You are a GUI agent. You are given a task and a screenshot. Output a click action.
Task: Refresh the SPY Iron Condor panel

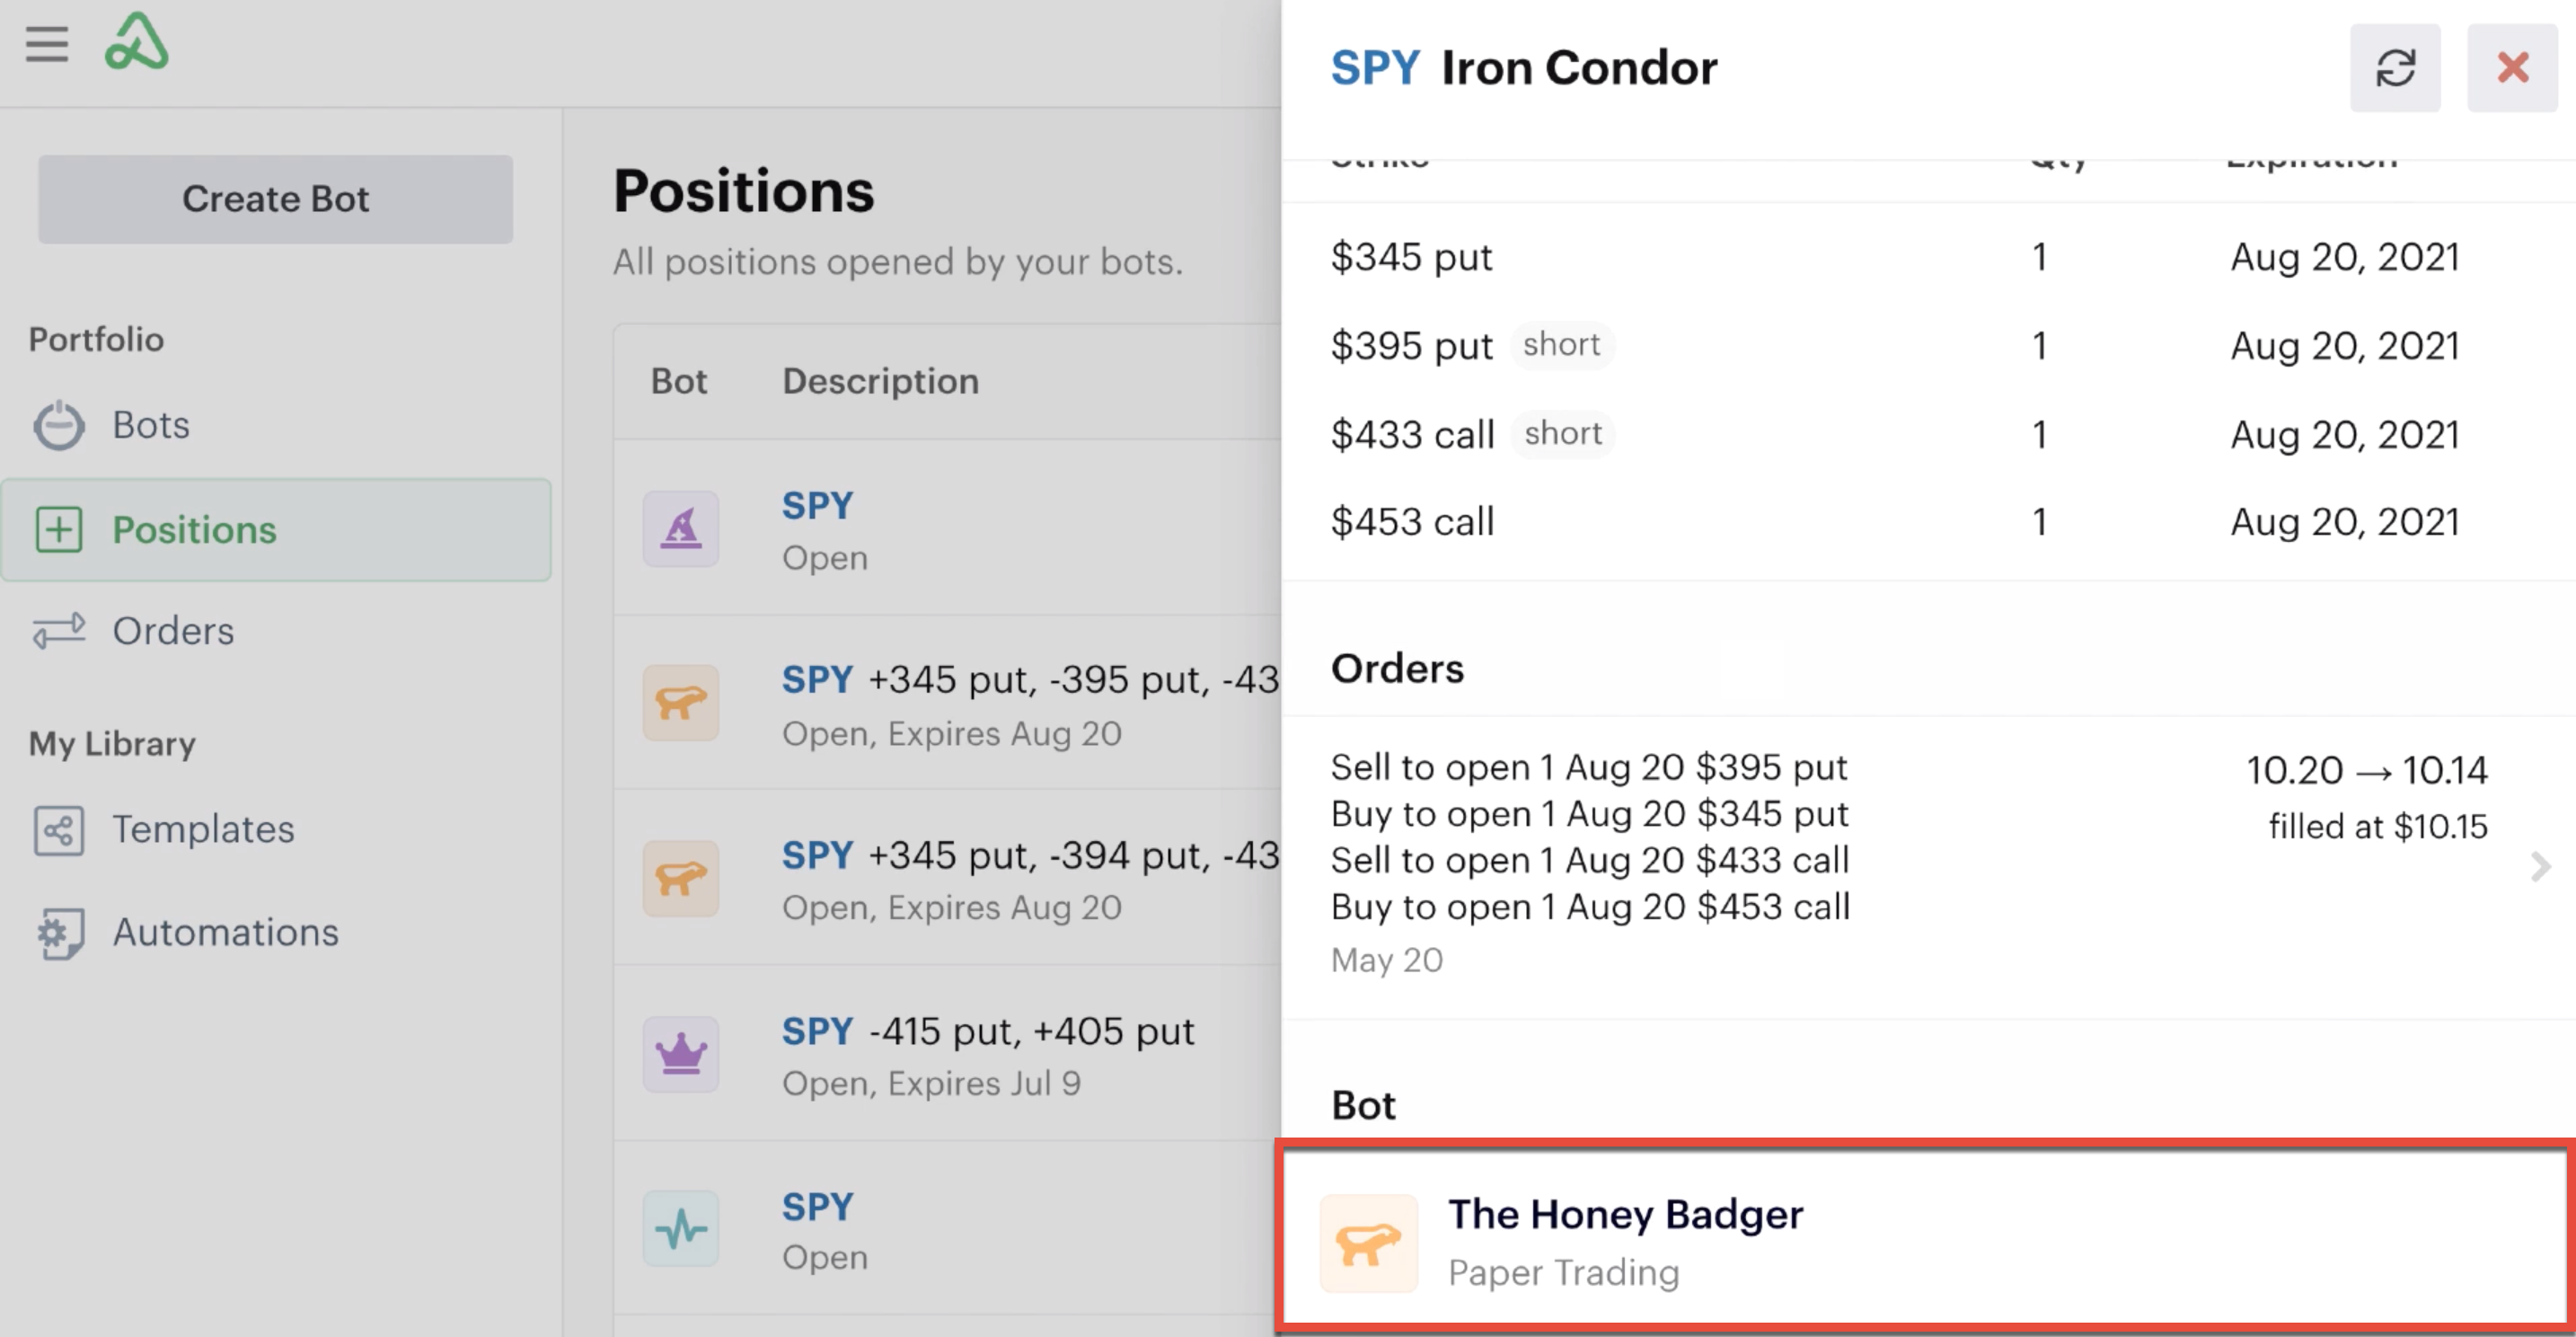[x=2394, y=68]
